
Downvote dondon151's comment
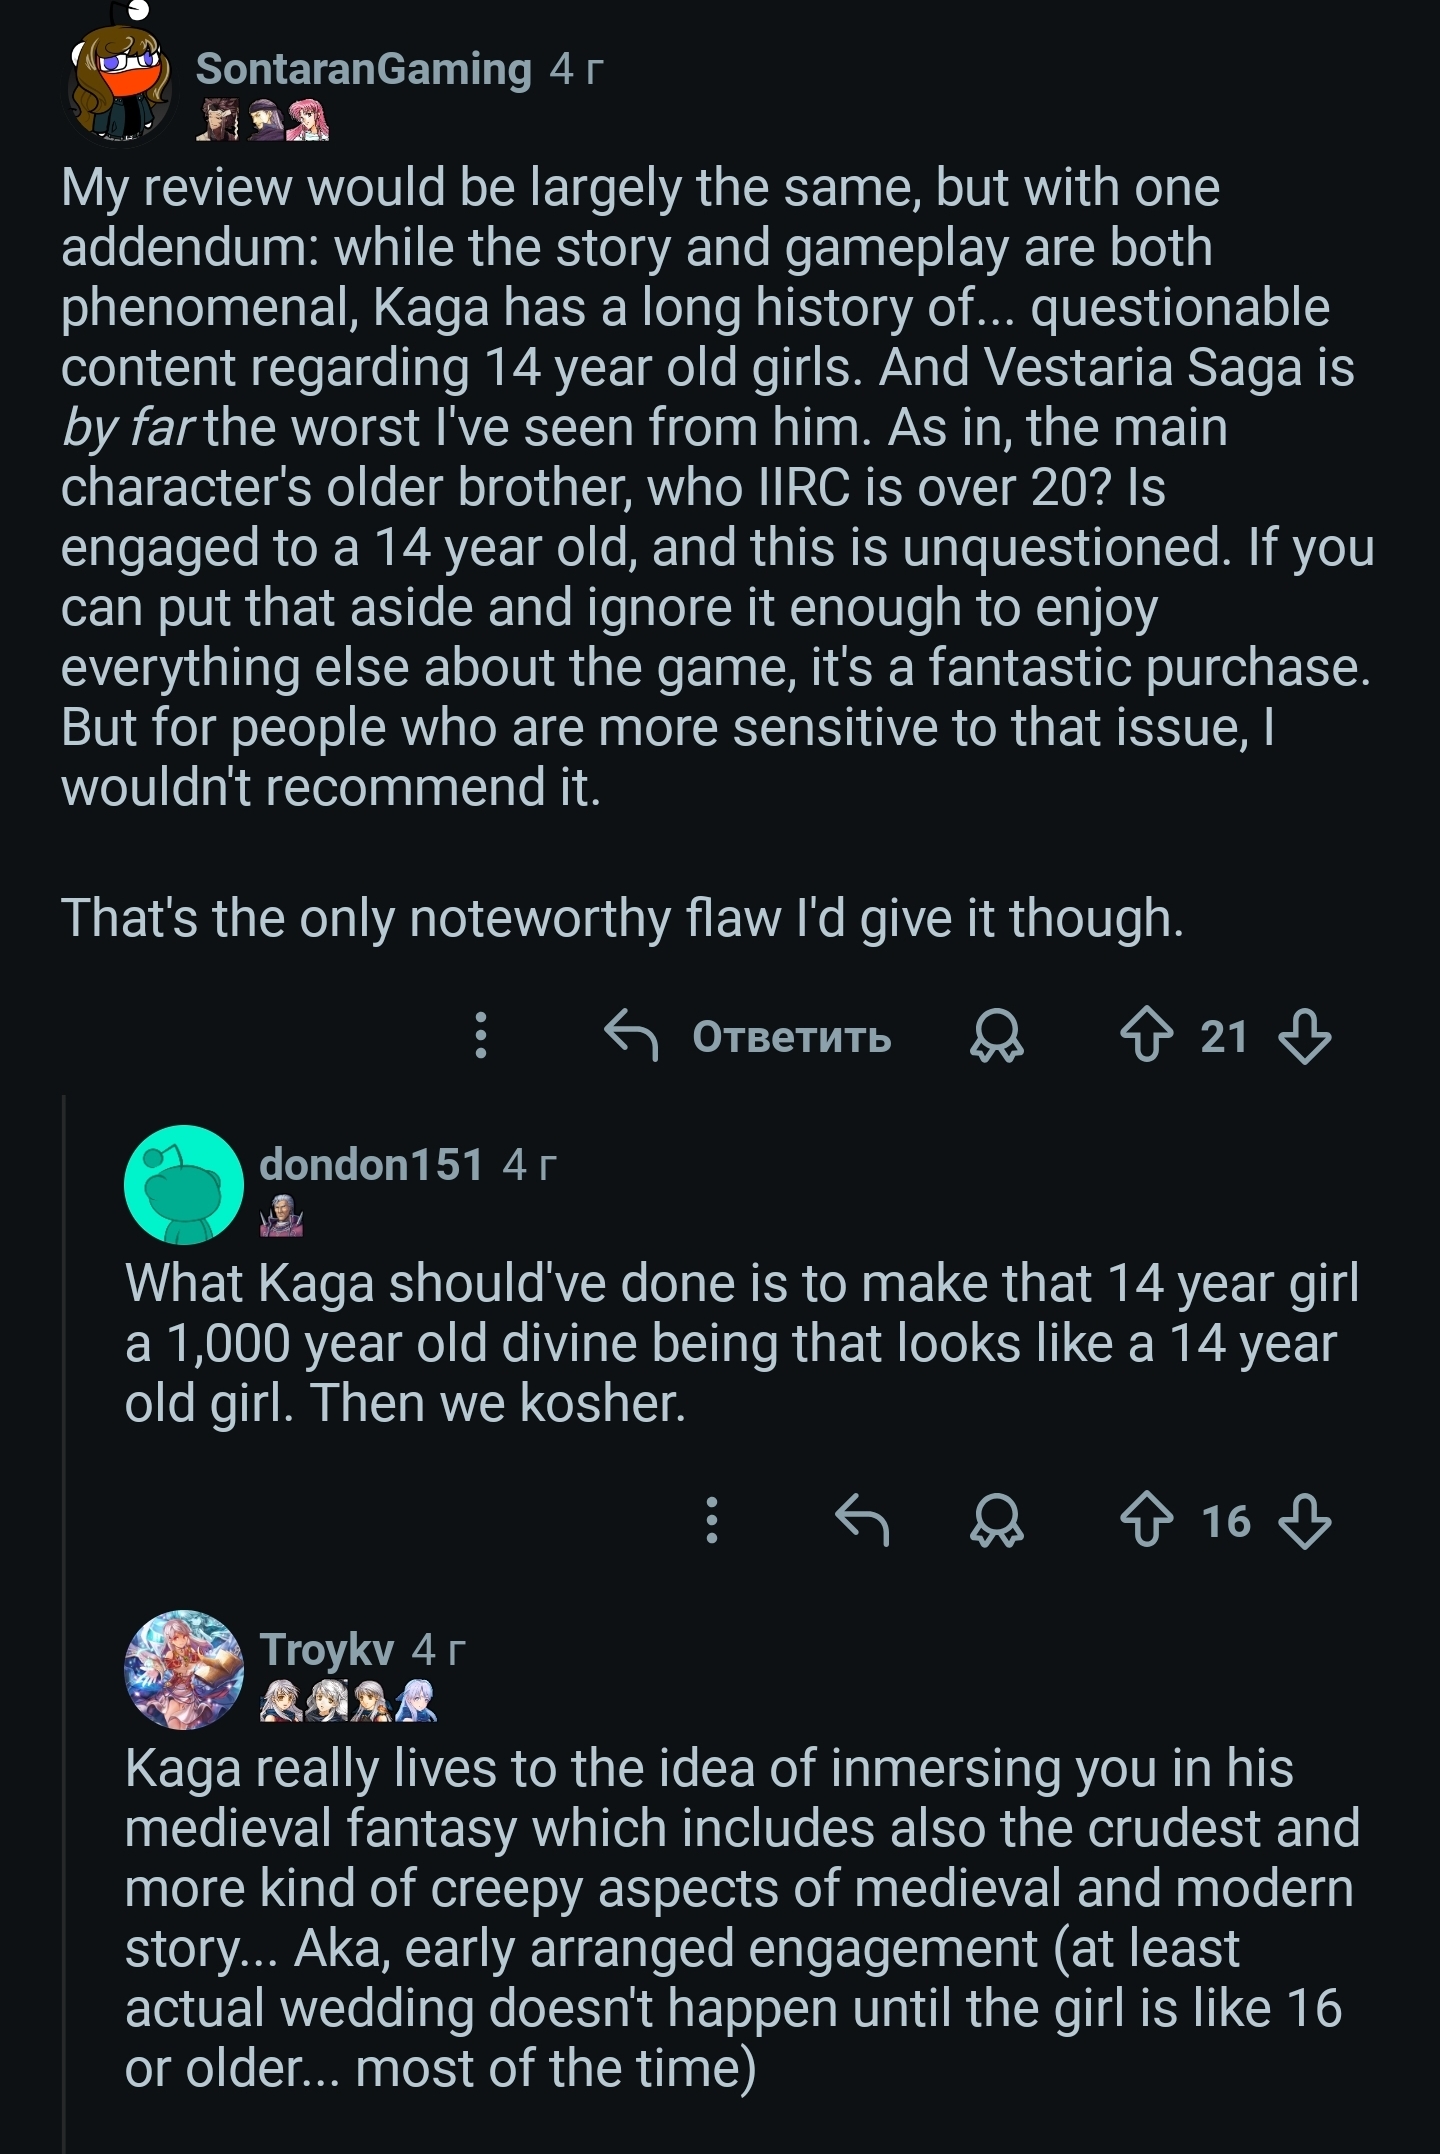tap(1305, 1521)
